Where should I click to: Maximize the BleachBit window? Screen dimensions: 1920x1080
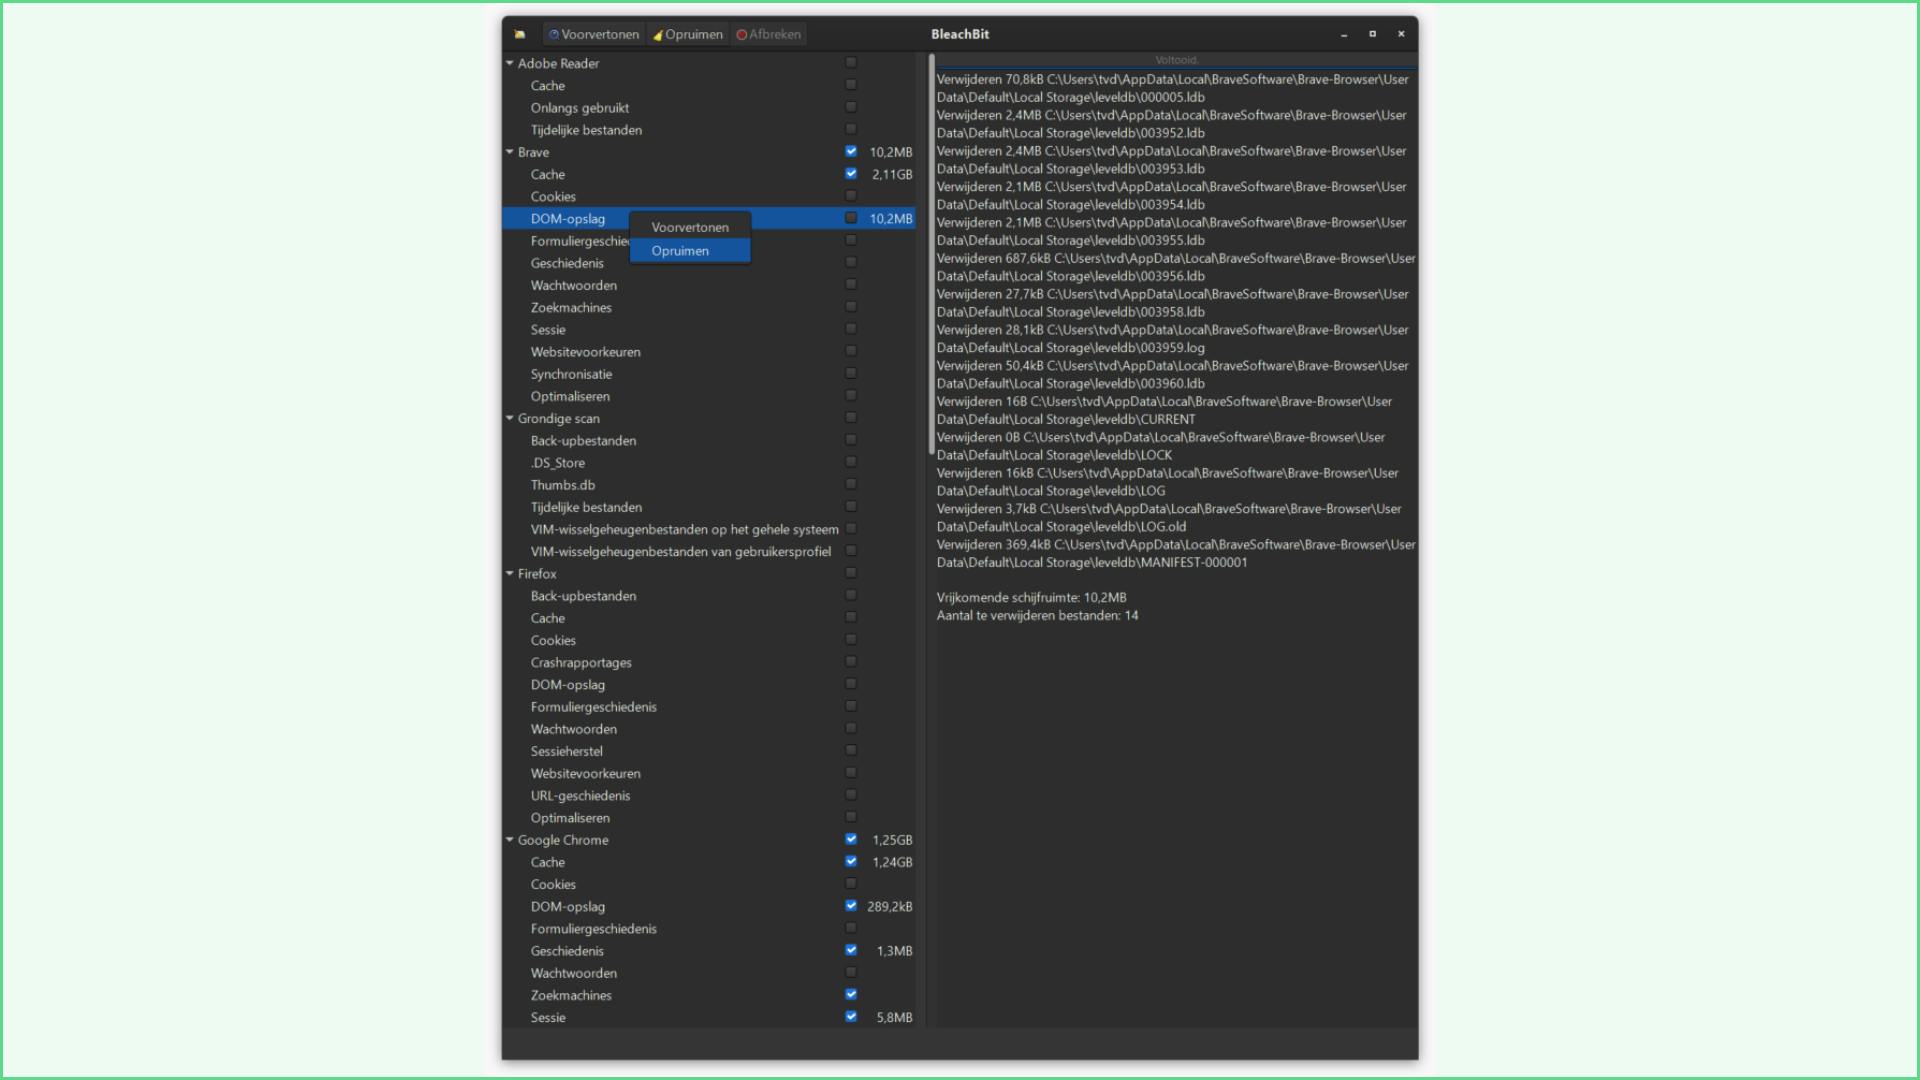click(1372, 34)
